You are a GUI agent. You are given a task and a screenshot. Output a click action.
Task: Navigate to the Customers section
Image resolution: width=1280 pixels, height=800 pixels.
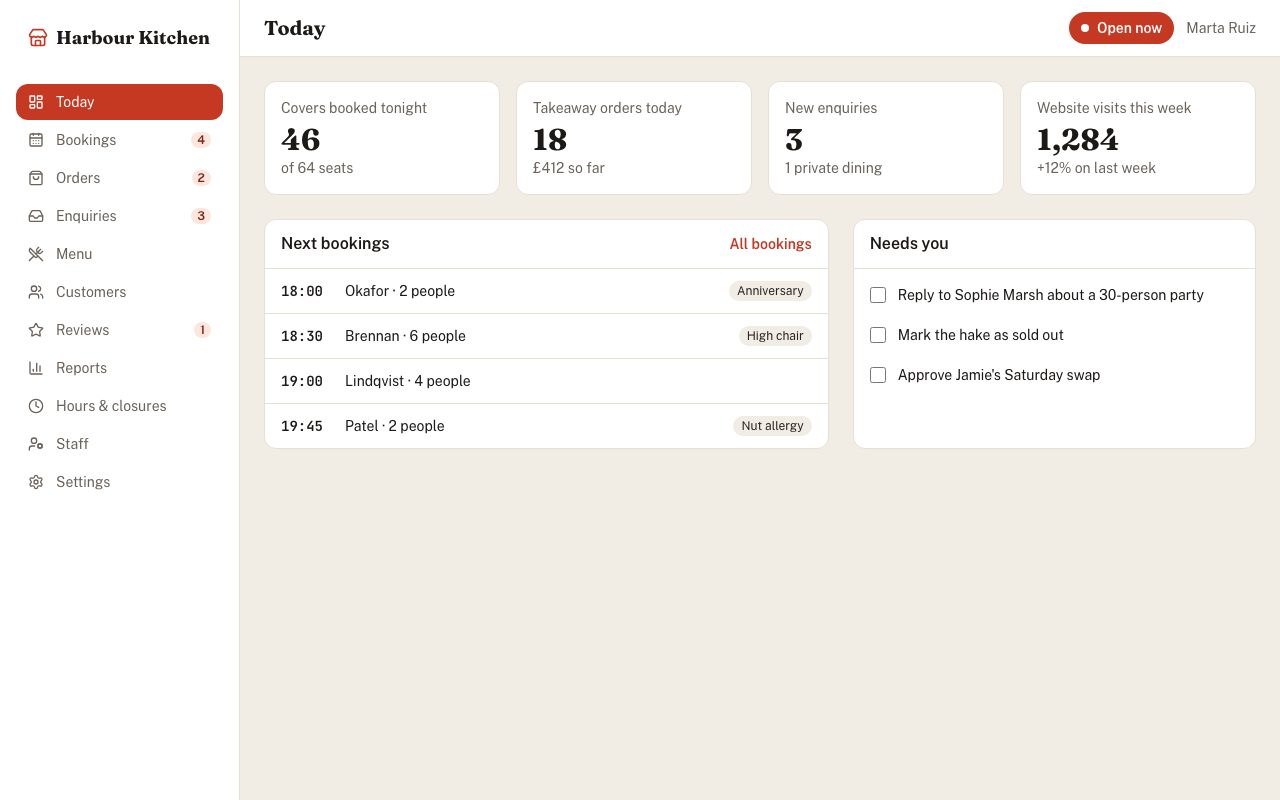(x=119, y=292)
